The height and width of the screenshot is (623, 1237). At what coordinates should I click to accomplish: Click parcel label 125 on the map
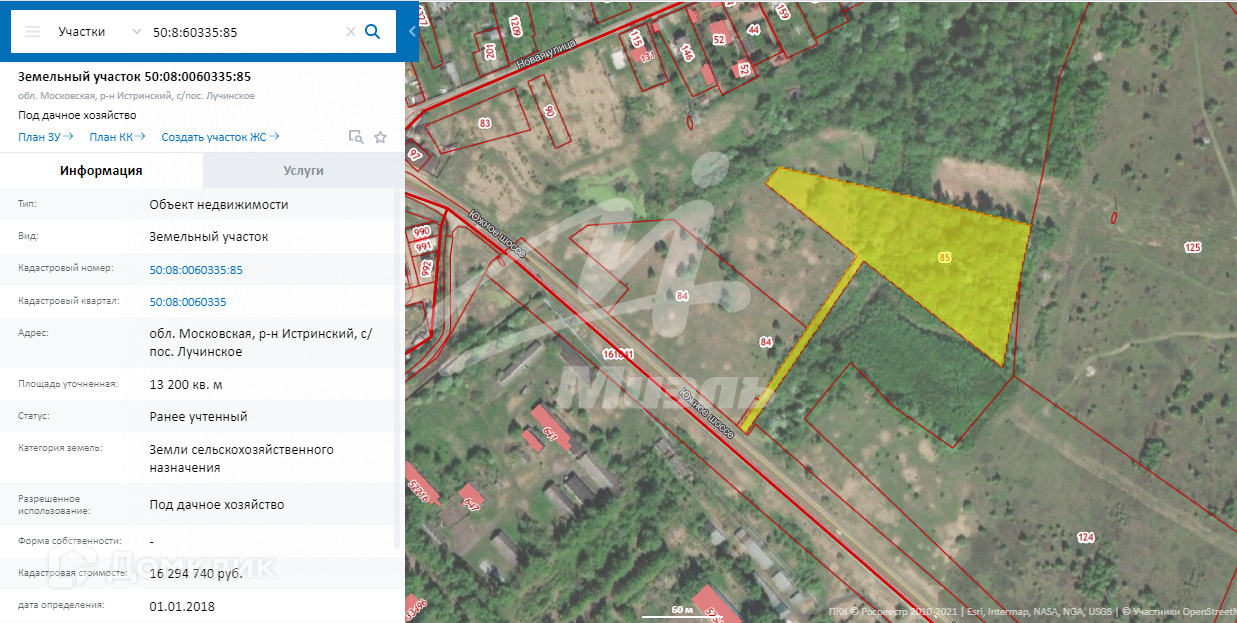point(1192,247)
